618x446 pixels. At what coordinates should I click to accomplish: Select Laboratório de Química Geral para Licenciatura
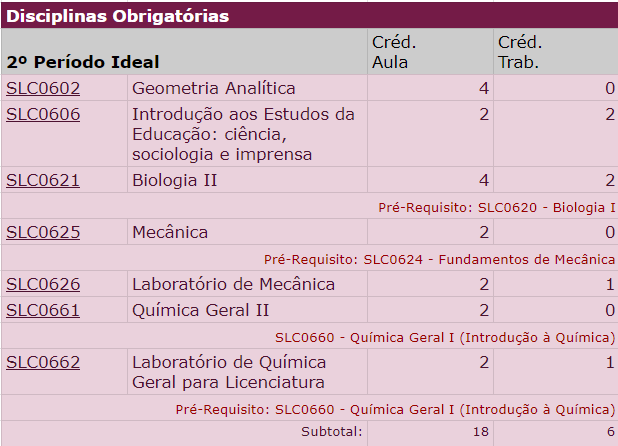[x=229, y=372]
